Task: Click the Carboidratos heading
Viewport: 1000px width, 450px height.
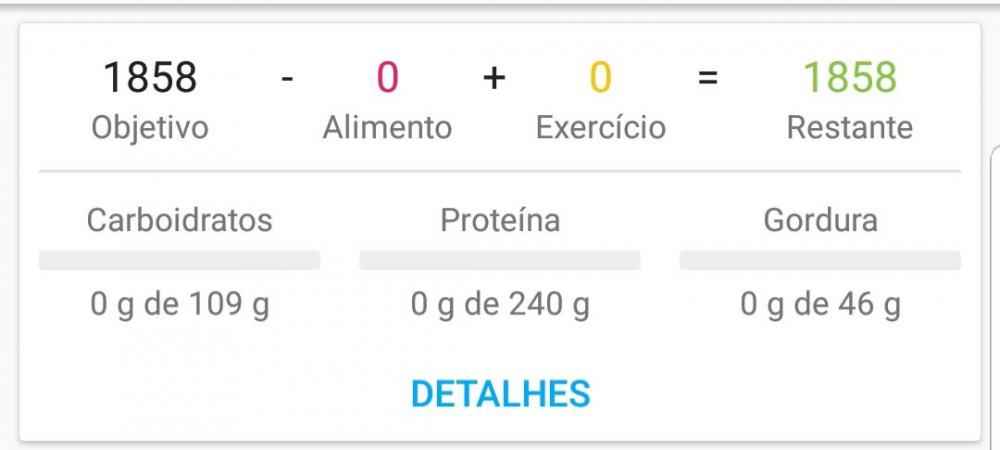Action: pos(180,220)
